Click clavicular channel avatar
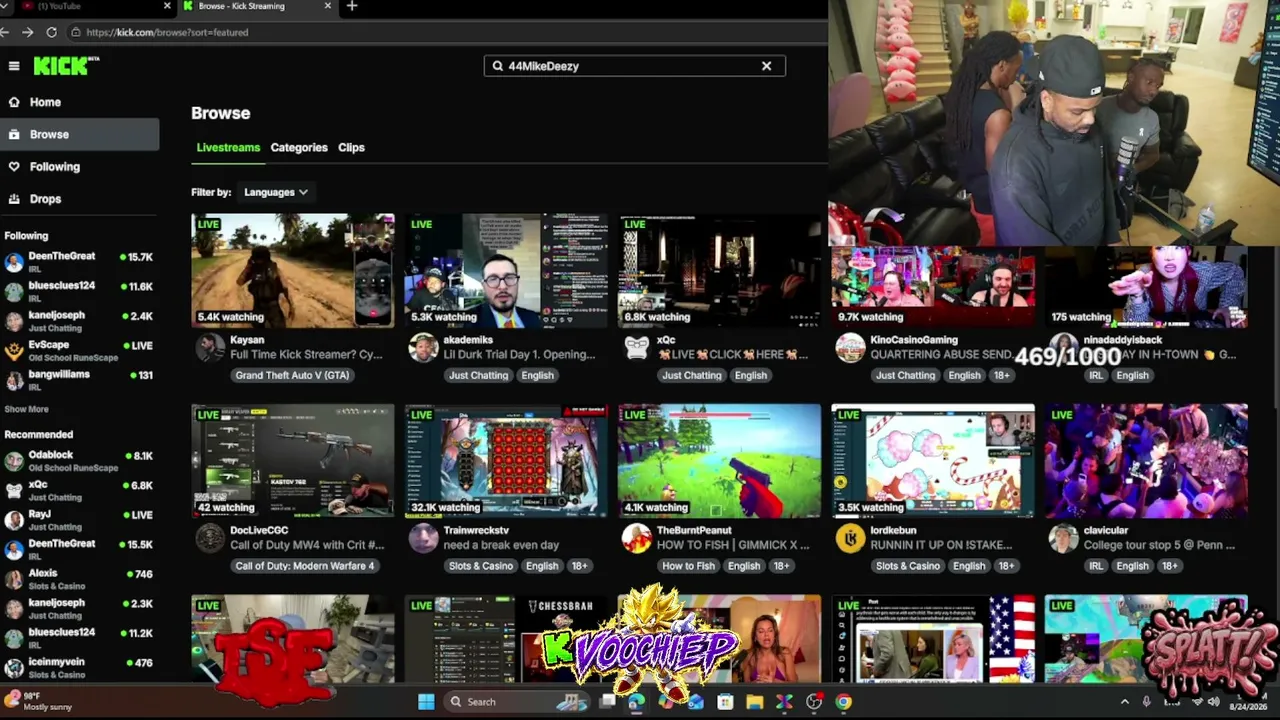This screenshot has height=720, width=1280. (x=1064, y=538)
